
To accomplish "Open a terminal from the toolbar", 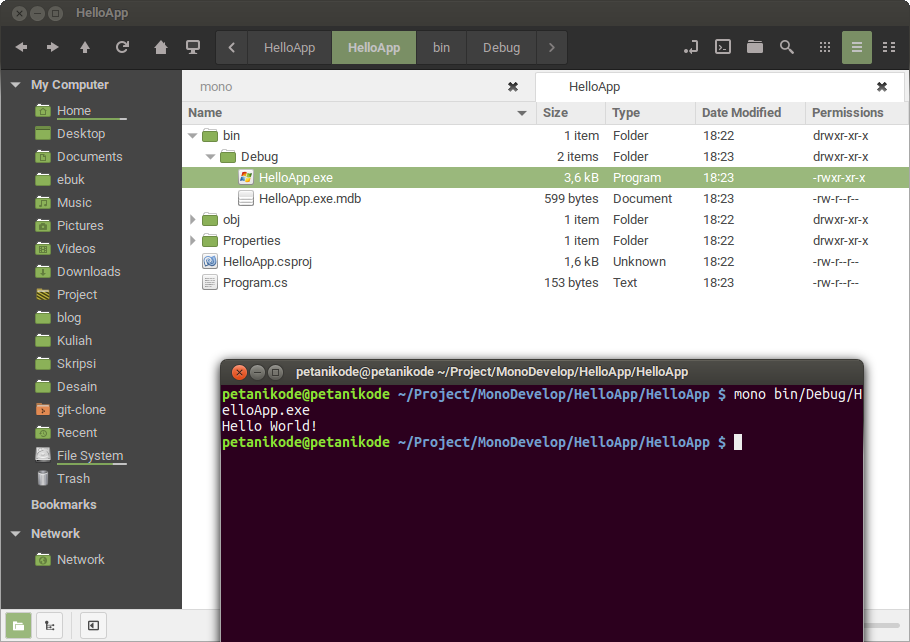I will point(722,48).
